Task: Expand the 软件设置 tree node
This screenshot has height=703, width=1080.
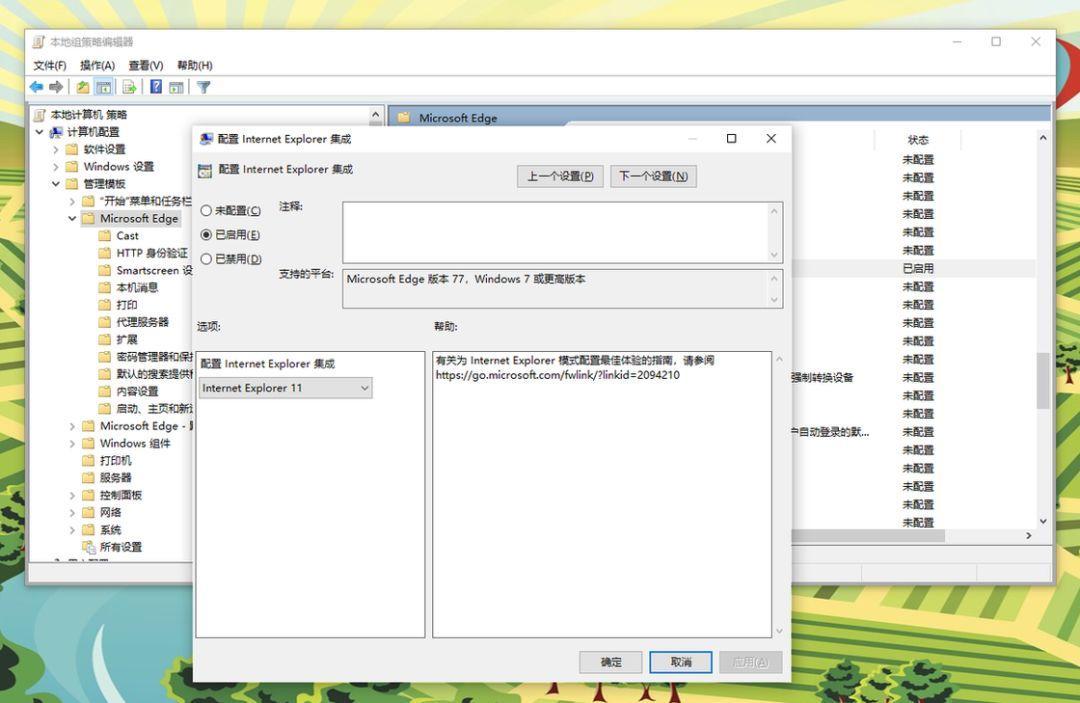Action: pyautogui.click(x=56, y=149)
